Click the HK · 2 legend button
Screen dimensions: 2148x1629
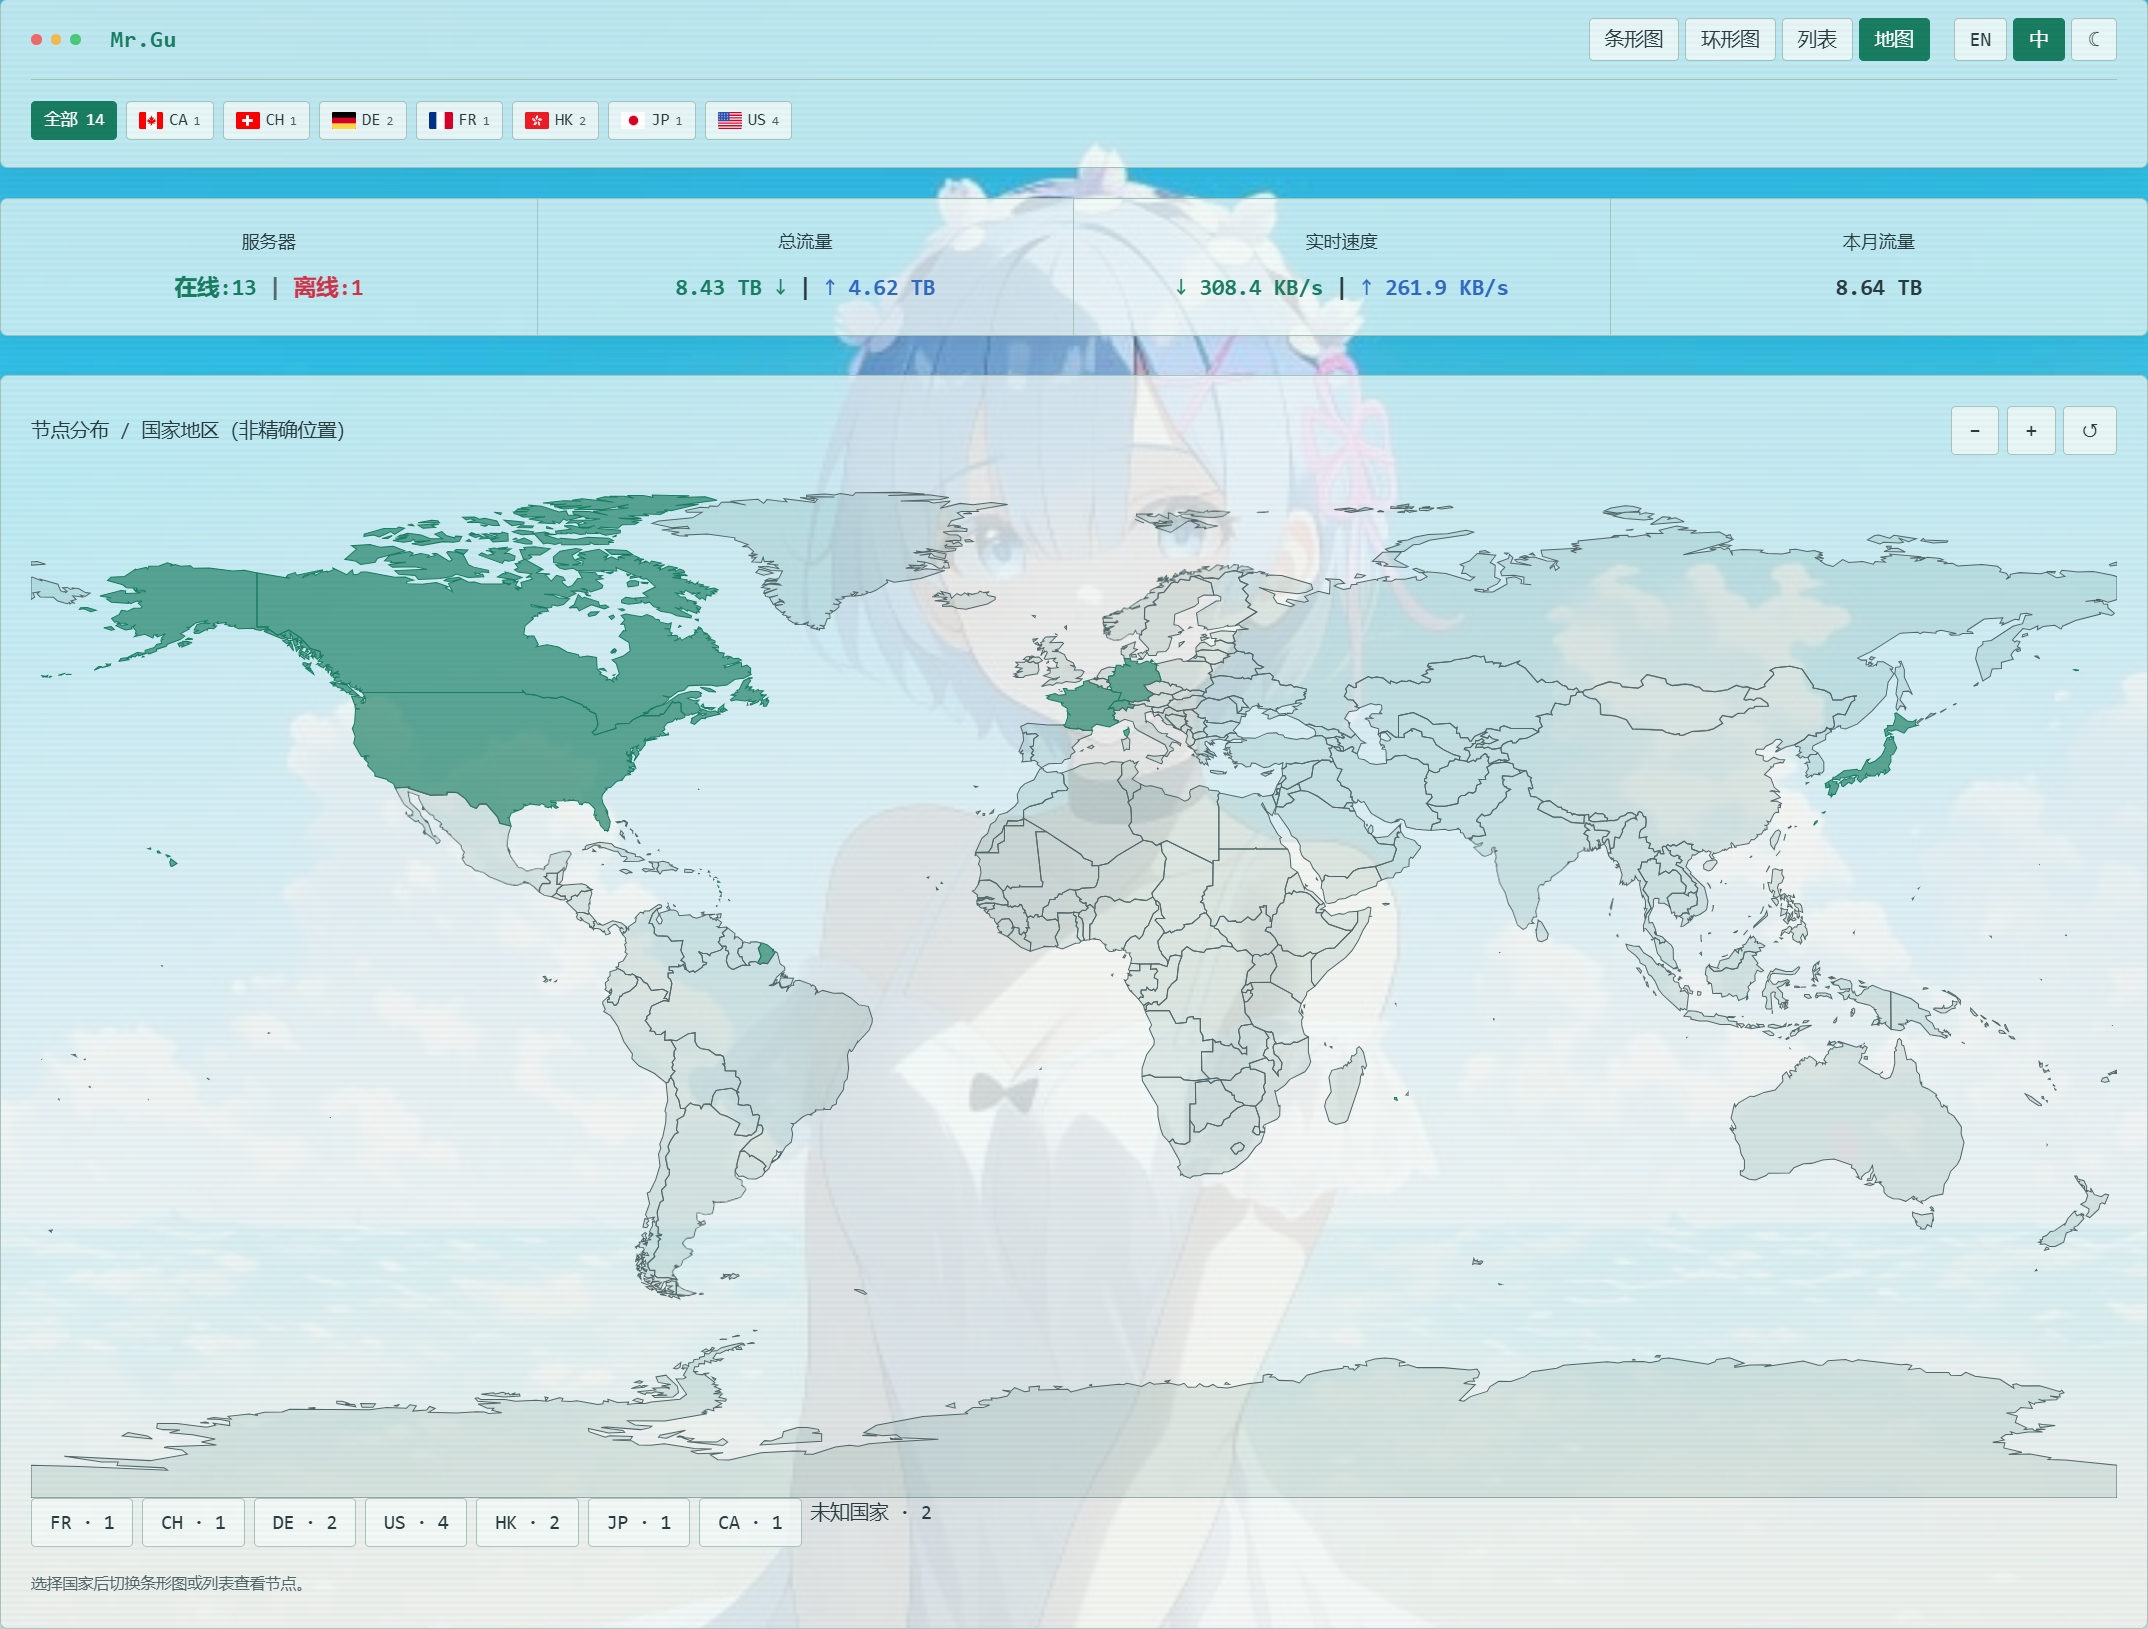[527, 1522]
